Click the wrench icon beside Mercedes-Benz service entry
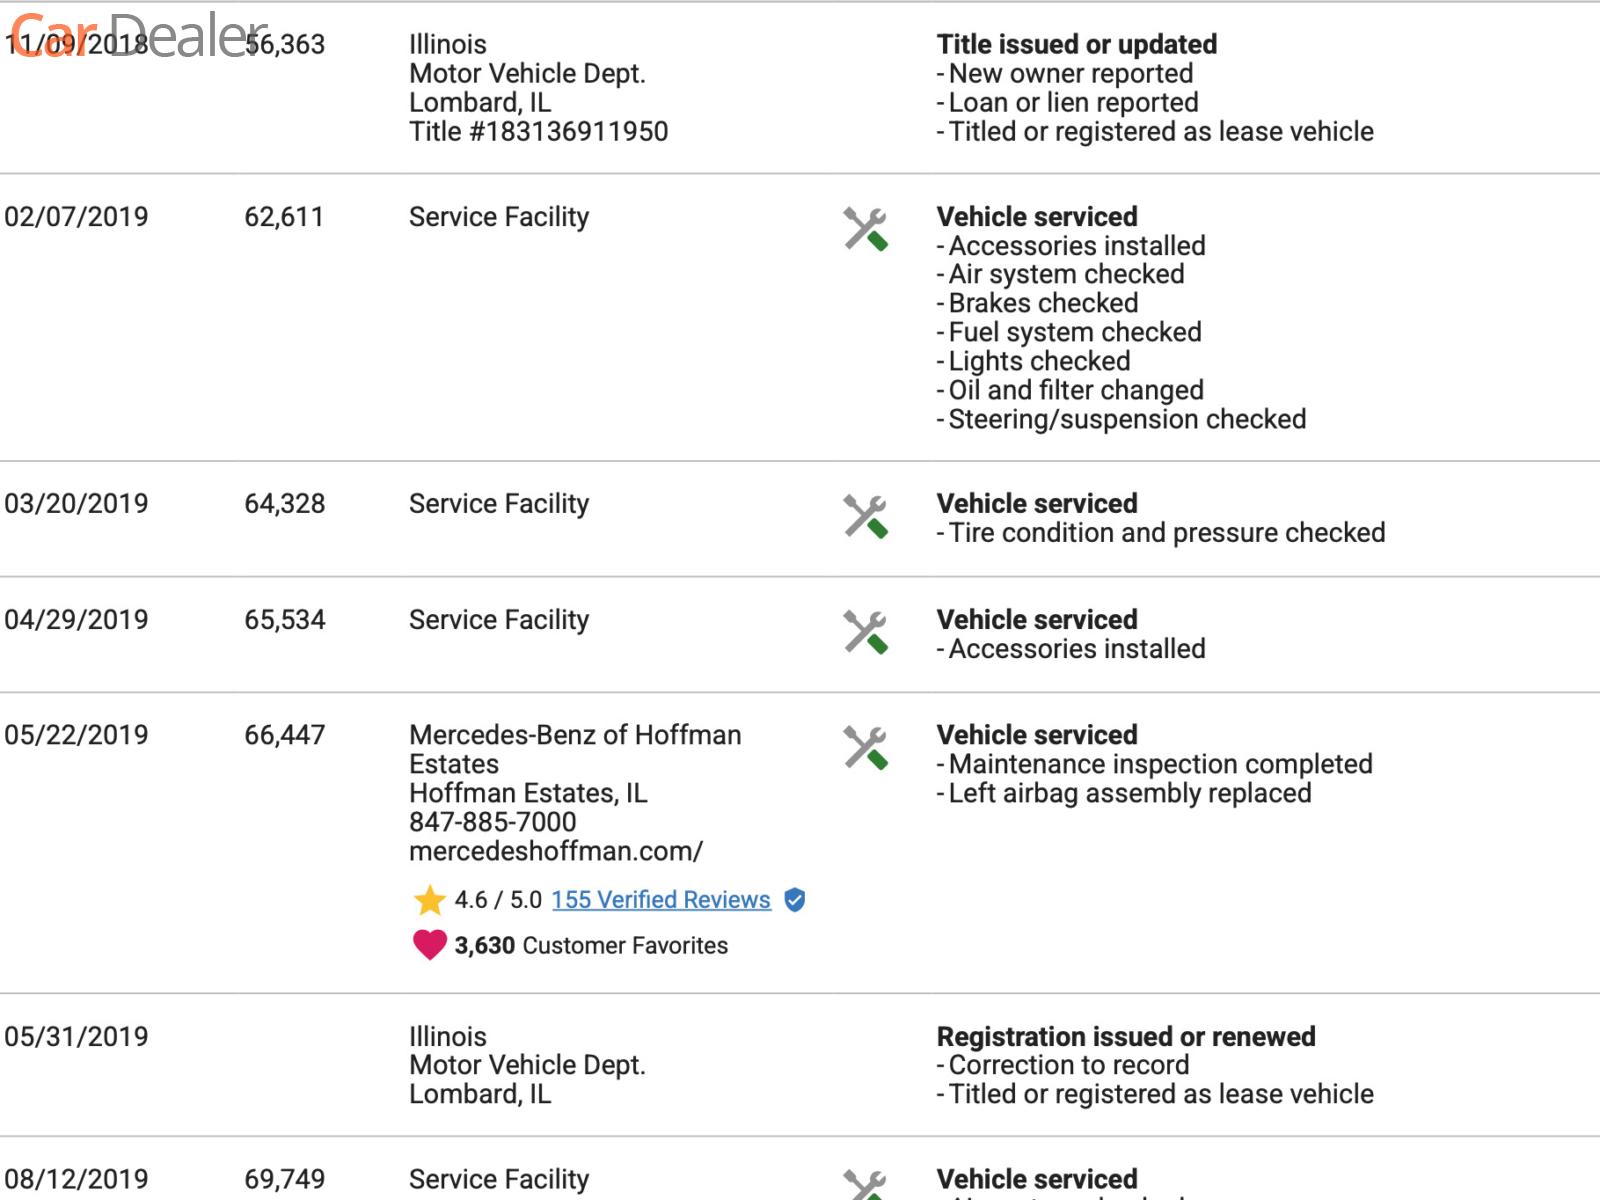Screen dimensions: 1600x1200 [x=865, y=747]
